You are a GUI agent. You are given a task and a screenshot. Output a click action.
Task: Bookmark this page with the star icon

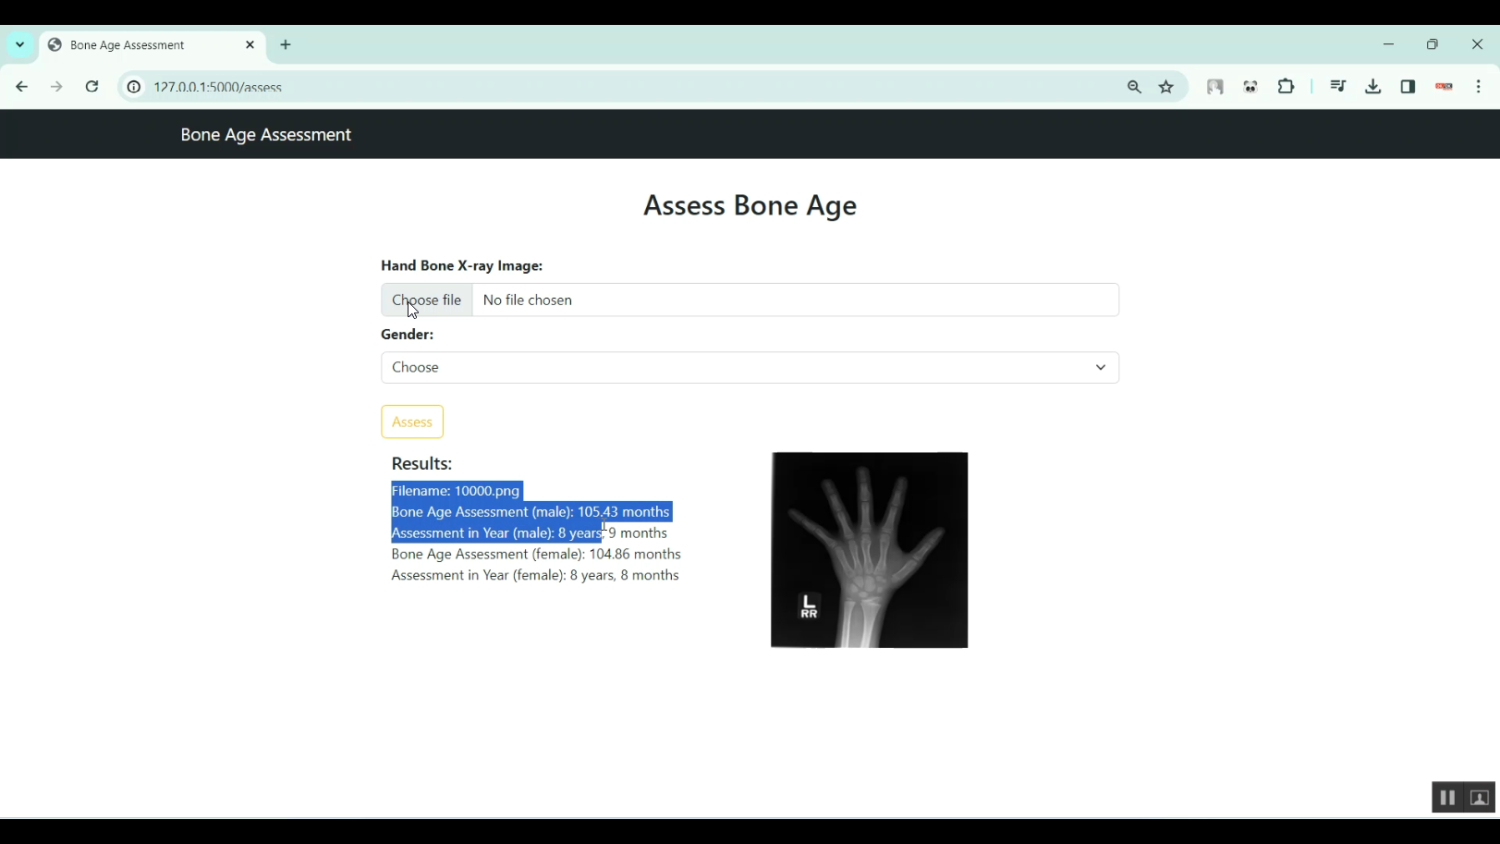point(1166,87)
